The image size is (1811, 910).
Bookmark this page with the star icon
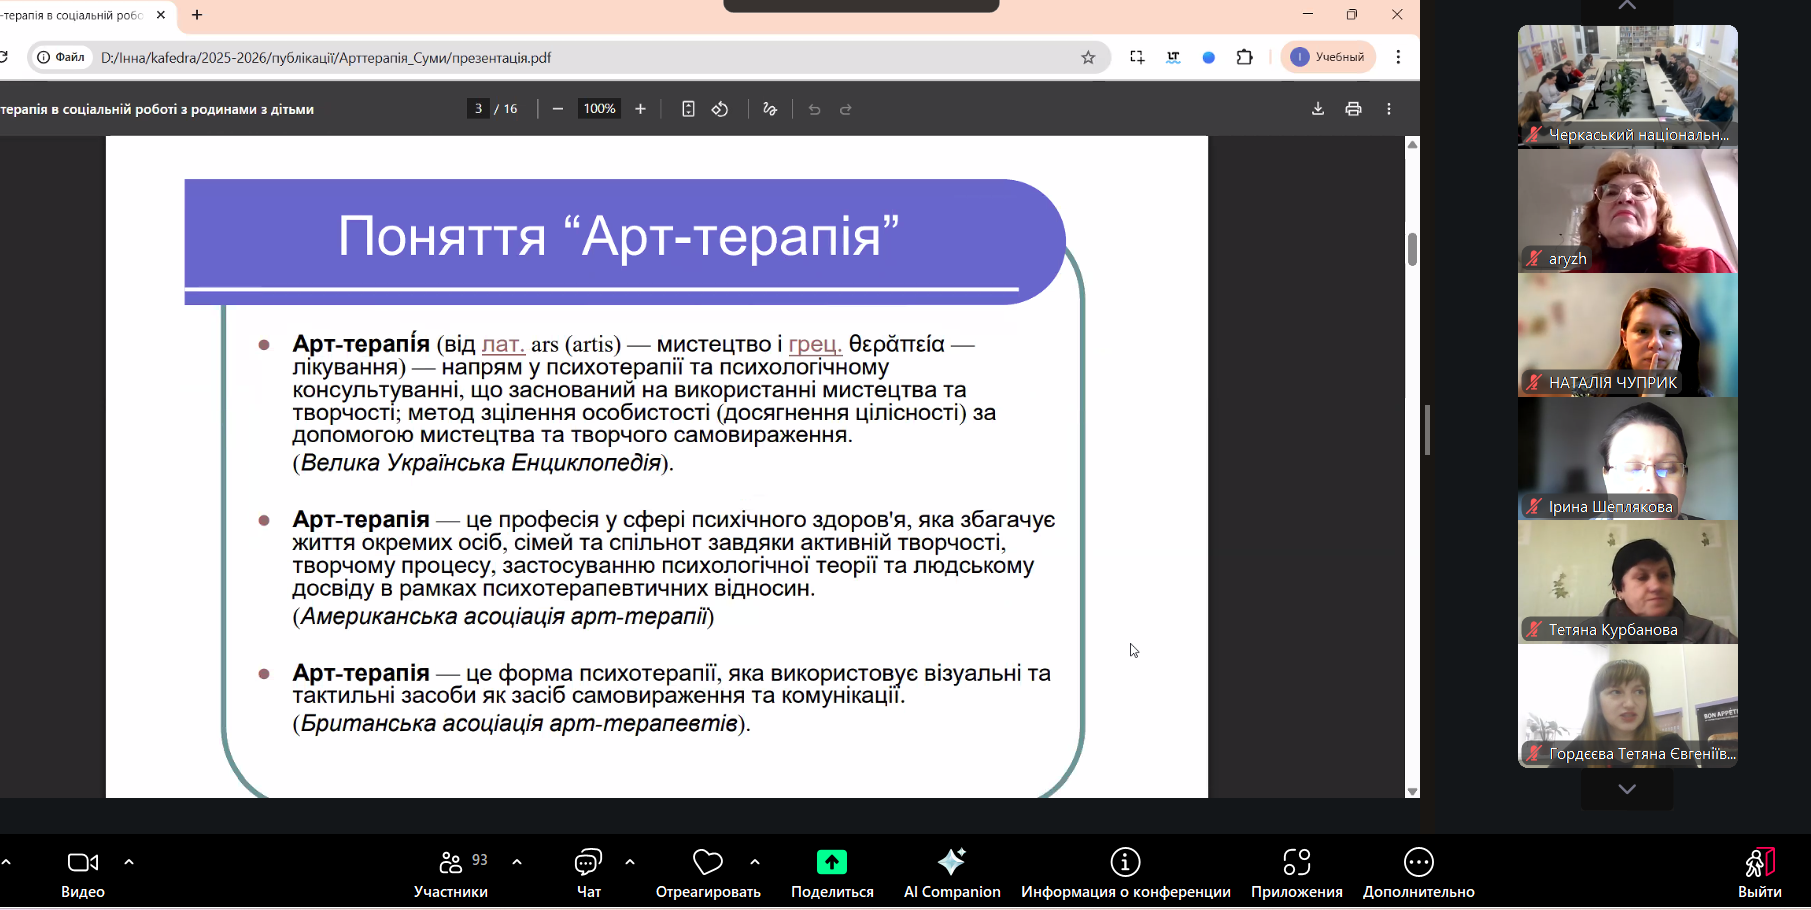tap(1088, 58)
